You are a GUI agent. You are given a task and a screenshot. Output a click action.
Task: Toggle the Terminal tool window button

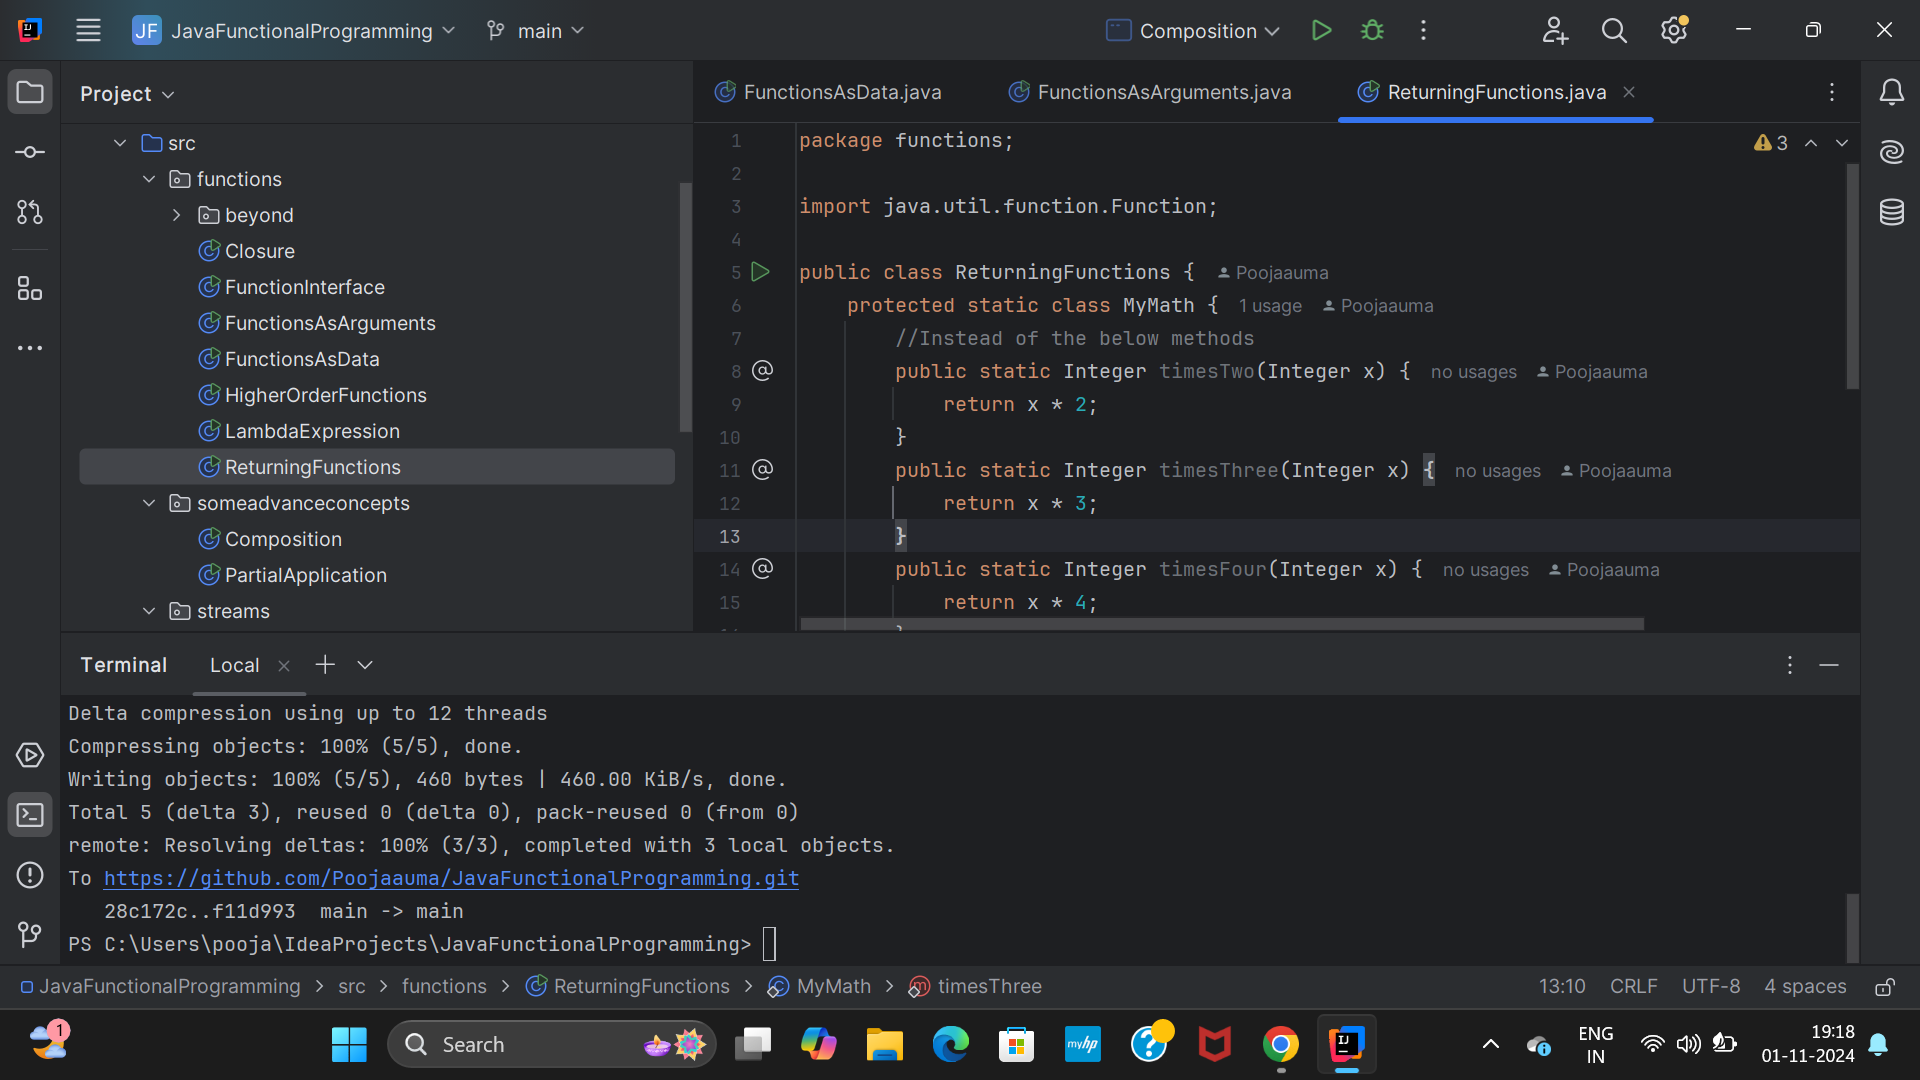pyautogui.click(x=30, y=815)
